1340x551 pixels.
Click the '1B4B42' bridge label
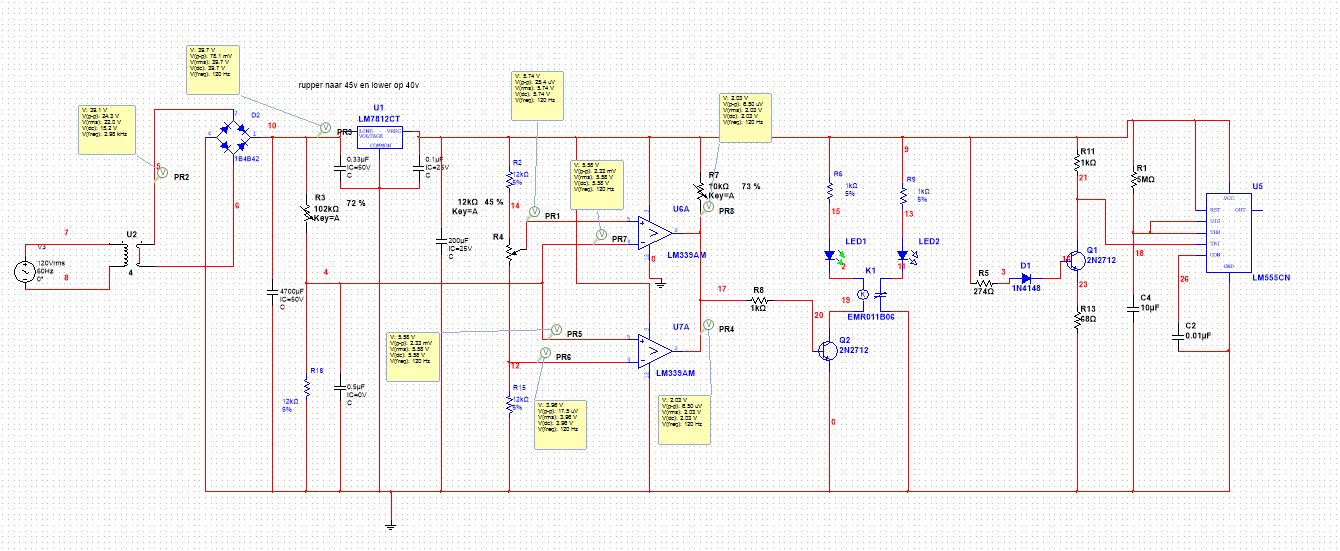(245, 159)
